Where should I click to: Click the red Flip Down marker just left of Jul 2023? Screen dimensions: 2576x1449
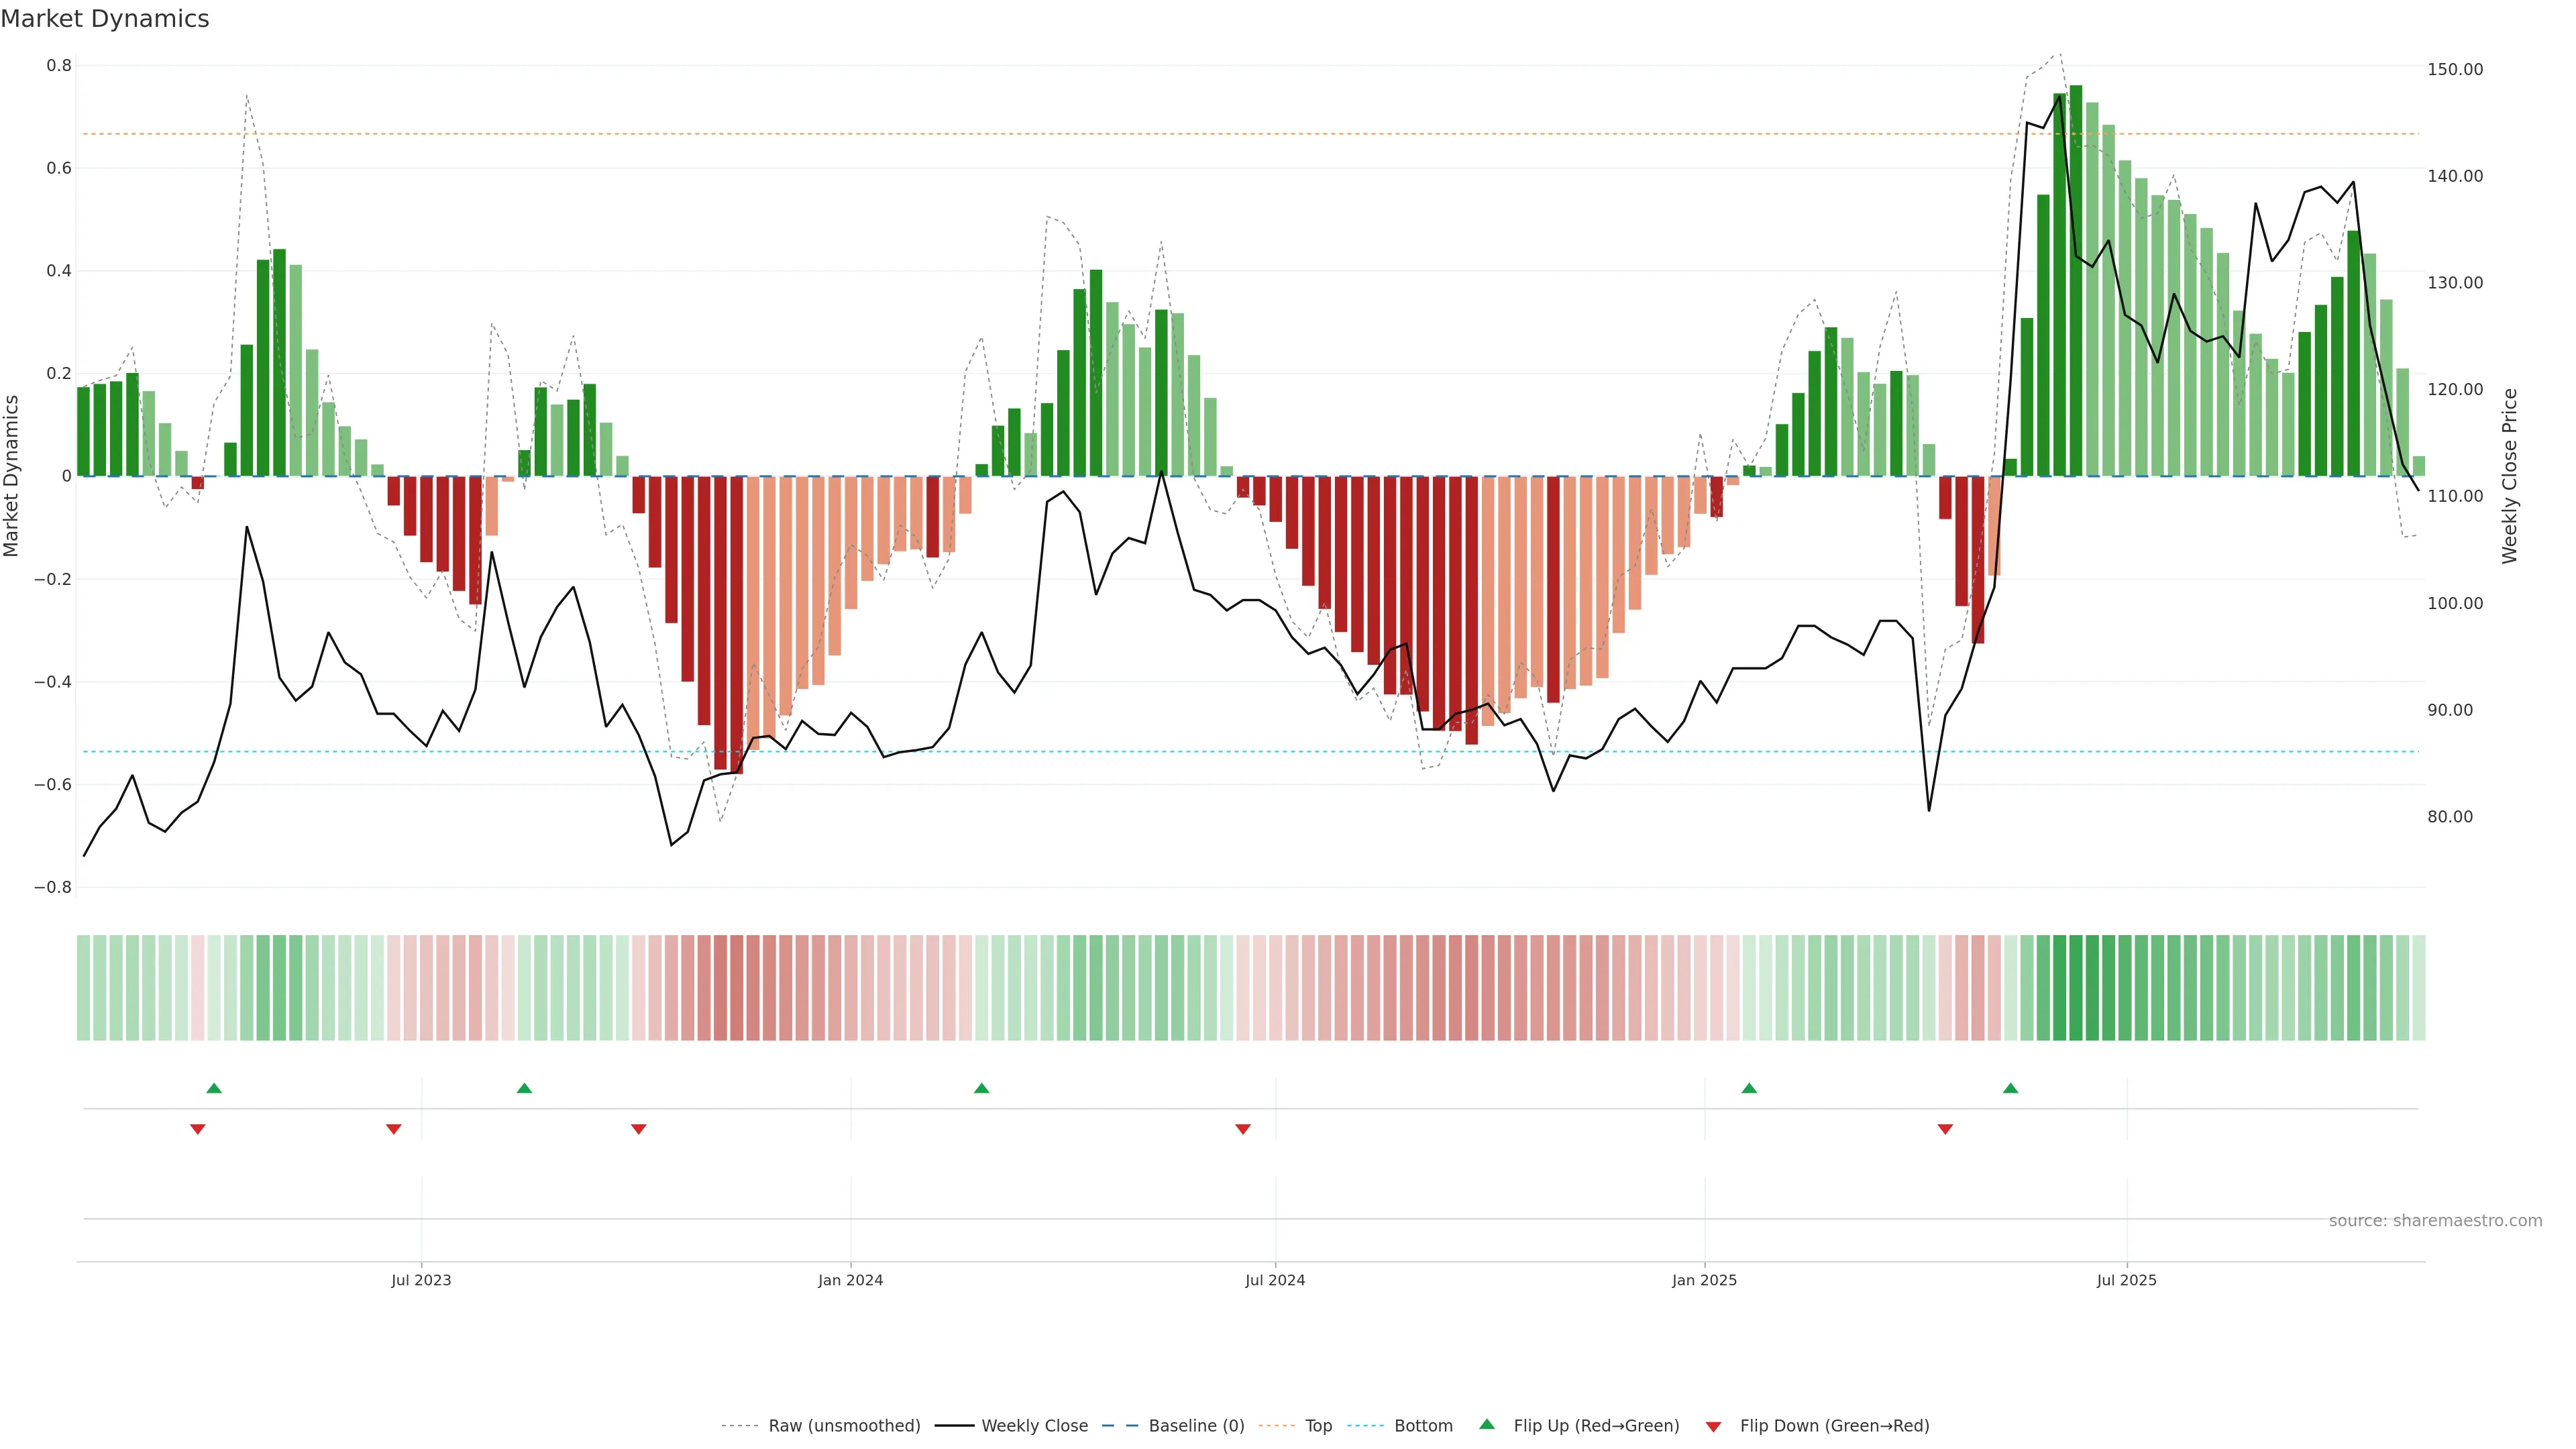pos(394,1129)
